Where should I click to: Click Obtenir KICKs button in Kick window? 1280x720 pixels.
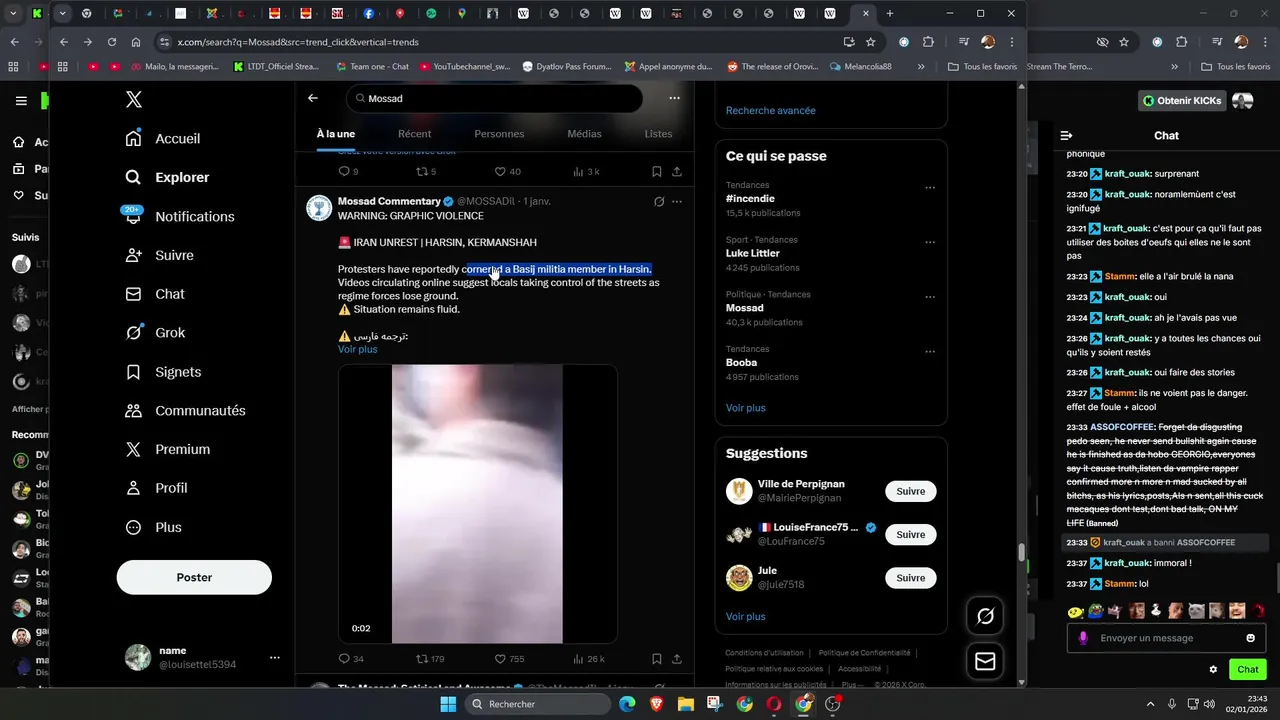1182,101
